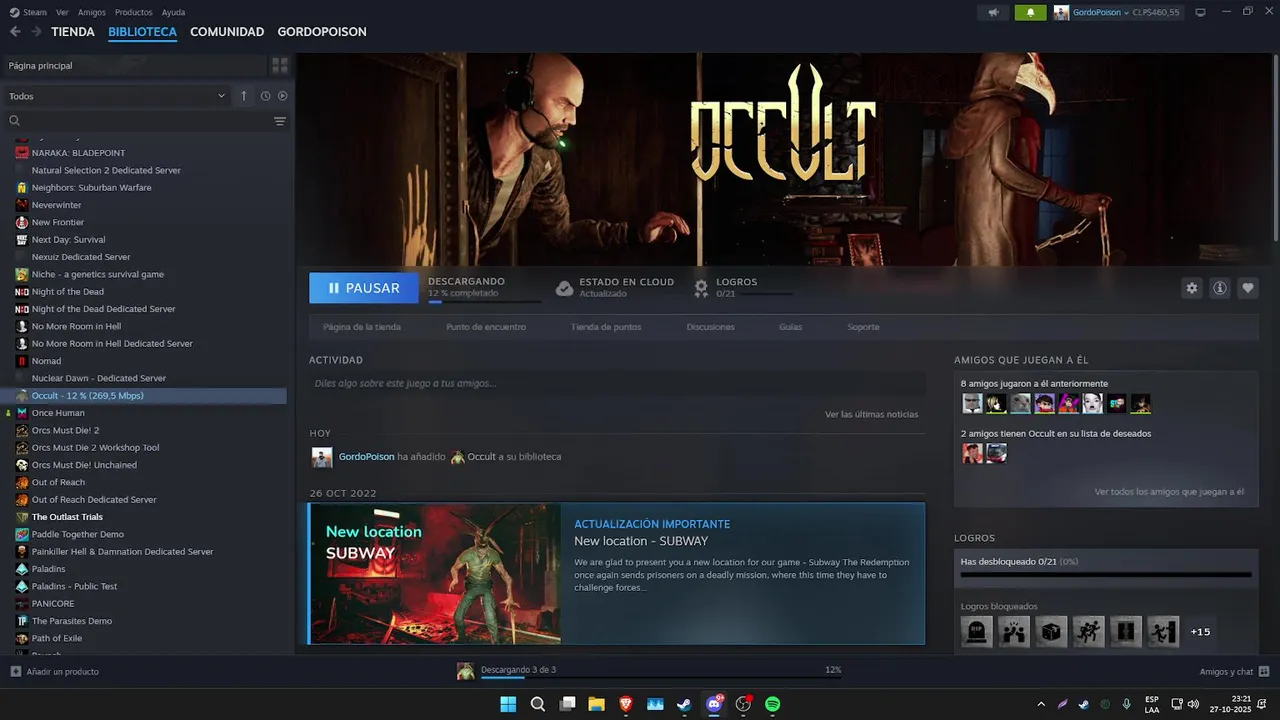Open the Steam icon in the taskbar

tap(684, 704)
